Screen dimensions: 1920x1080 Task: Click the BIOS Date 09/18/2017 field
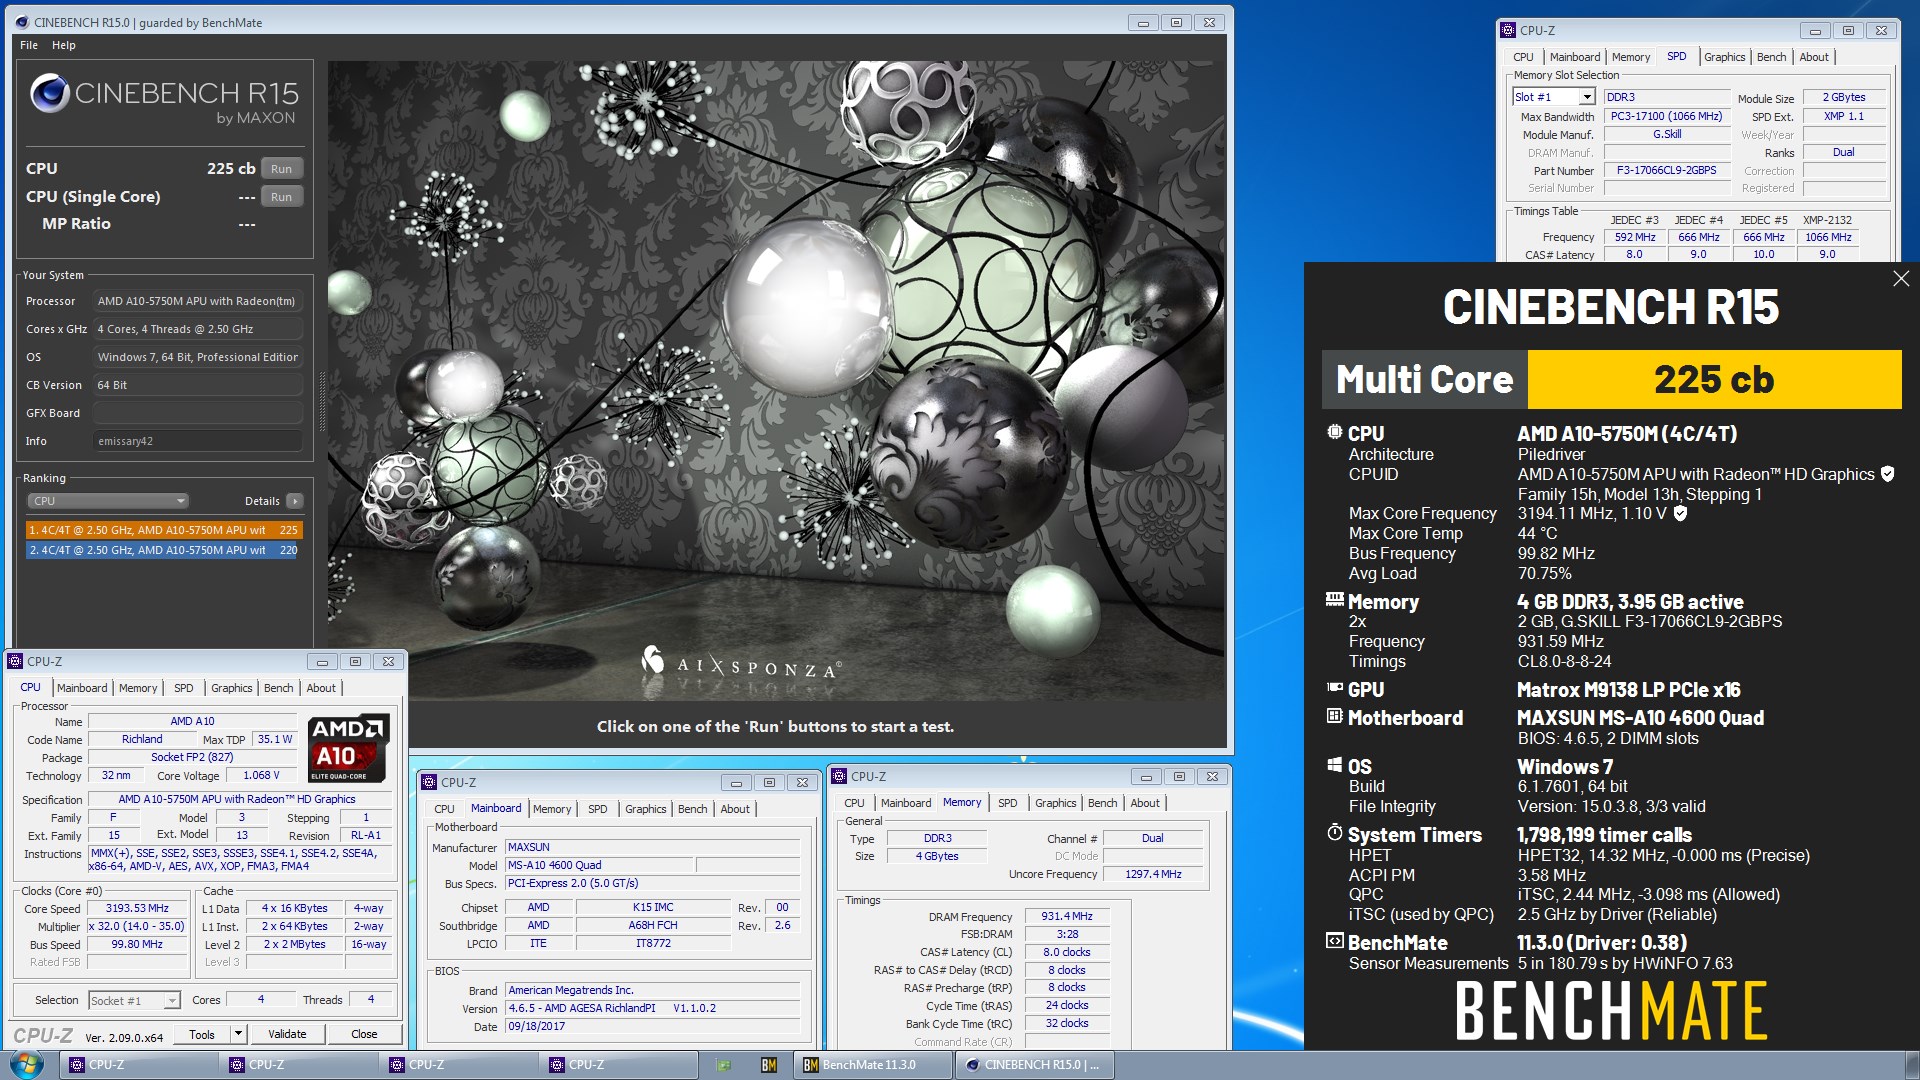[x=652, y=1027]
